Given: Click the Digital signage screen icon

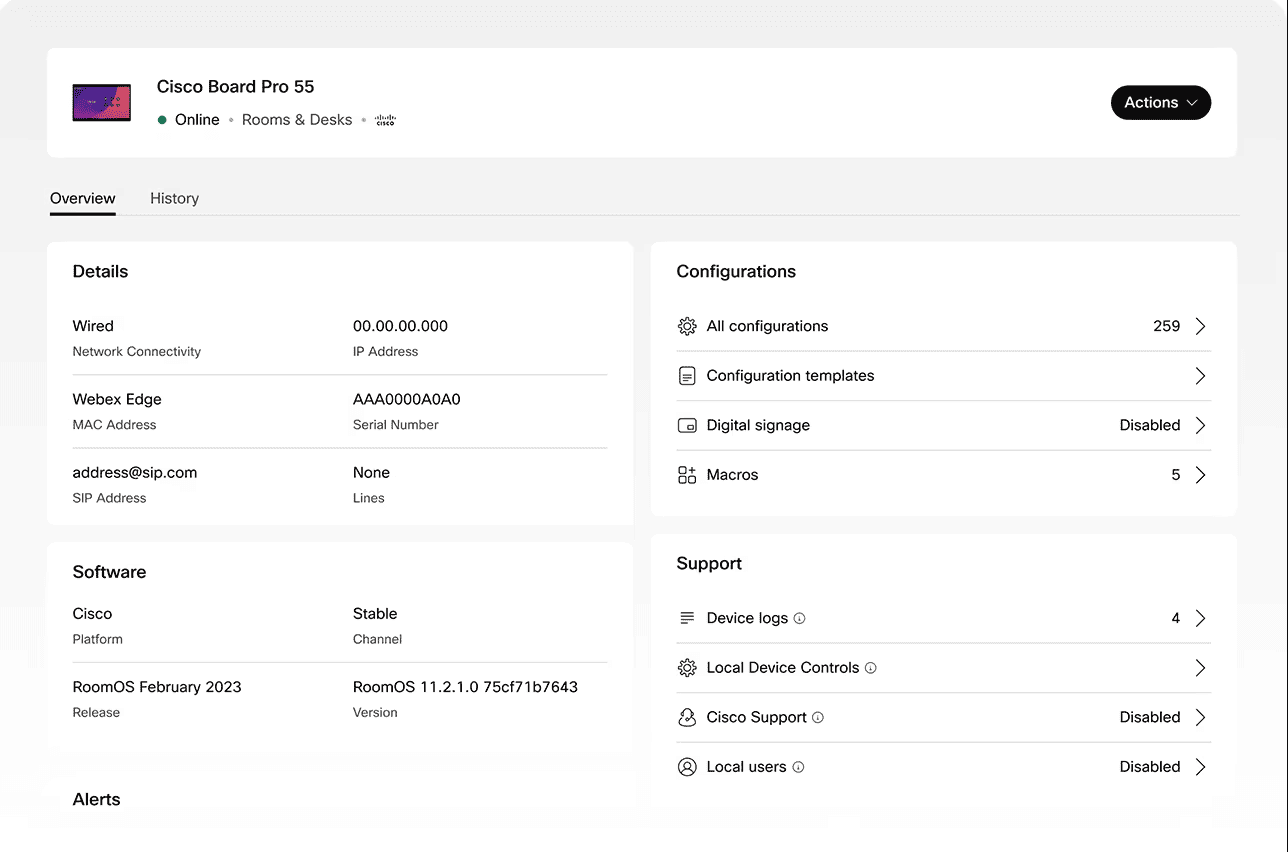Looking at the screenshot, I should [x=687, y=425].
